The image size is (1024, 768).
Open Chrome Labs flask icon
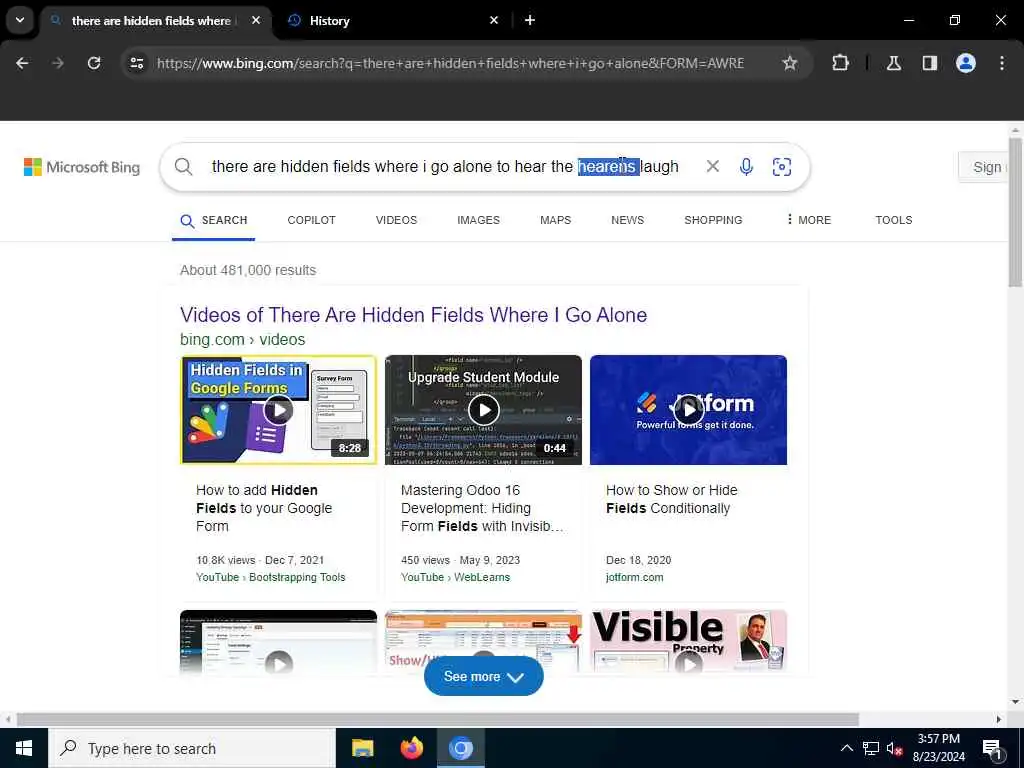click(894, 63)
